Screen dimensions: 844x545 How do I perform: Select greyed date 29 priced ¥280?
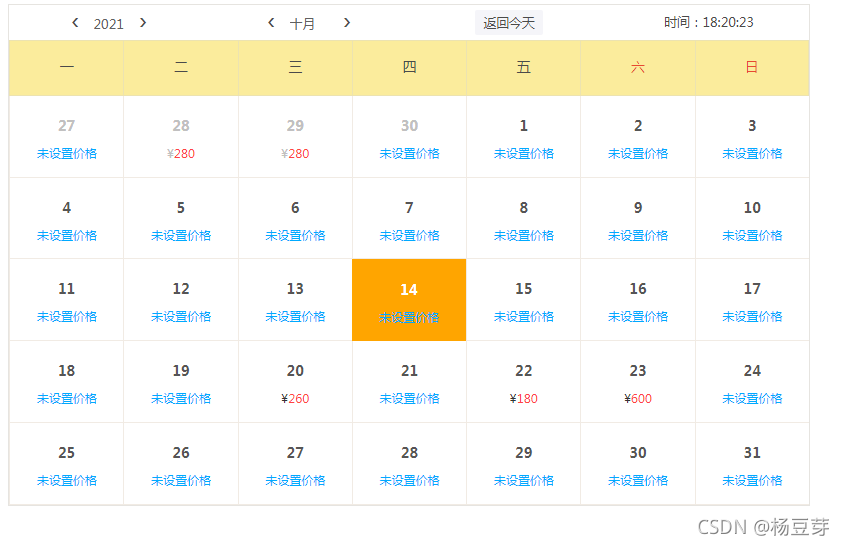(295, 137)
